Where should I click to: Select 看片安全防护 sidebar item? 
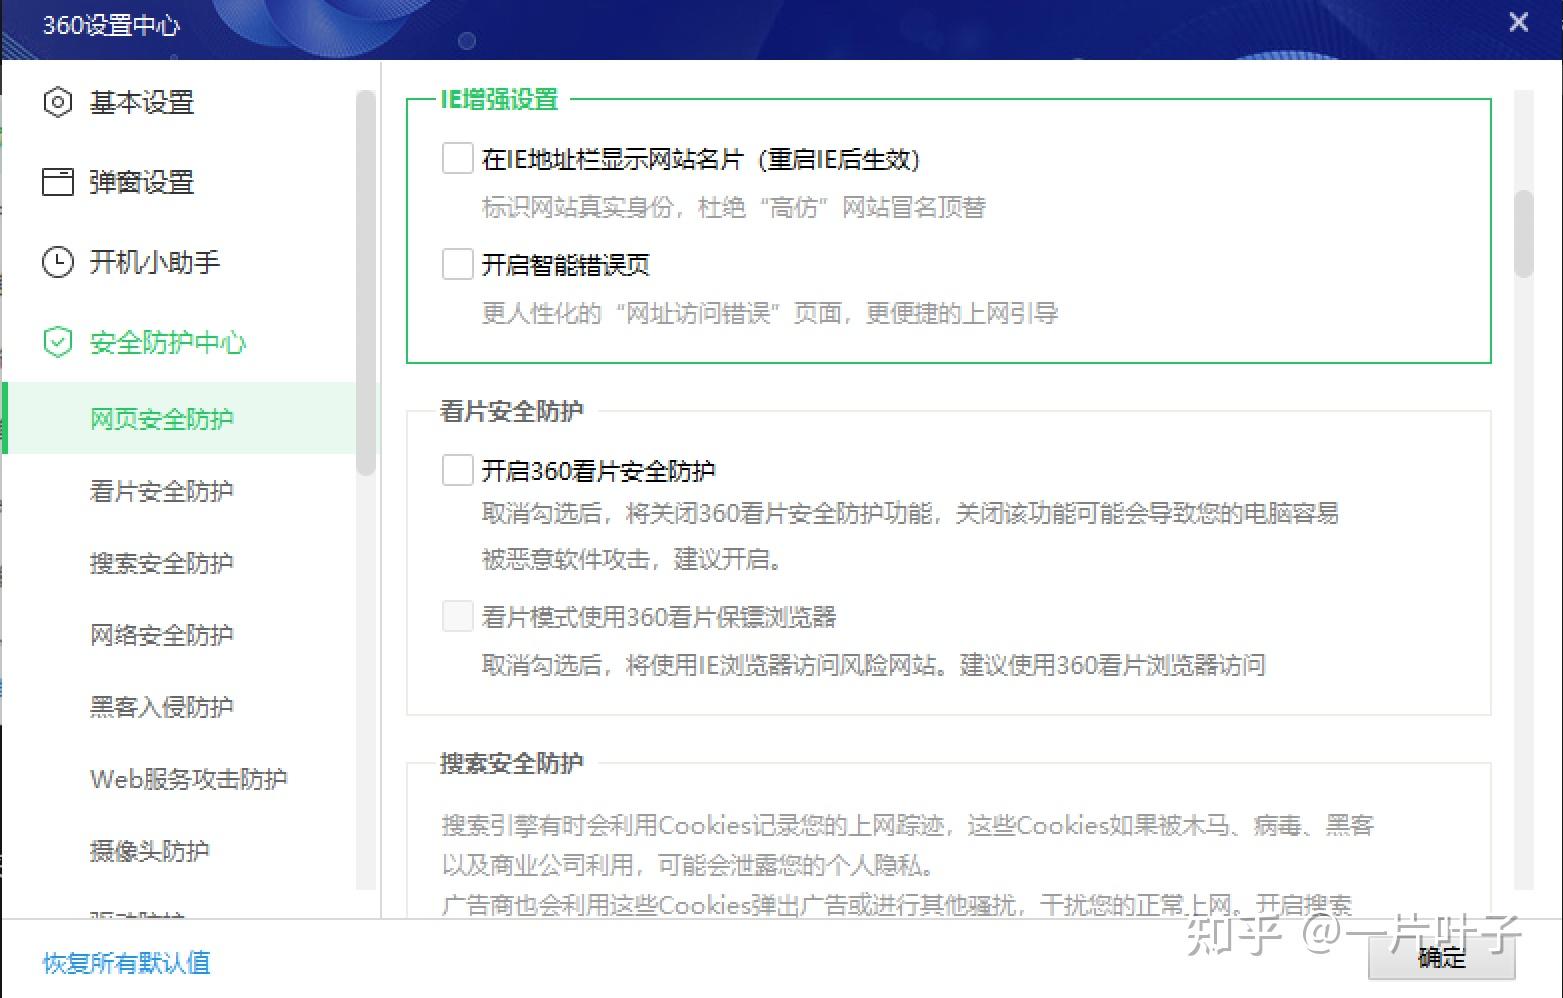pos(161,490)
